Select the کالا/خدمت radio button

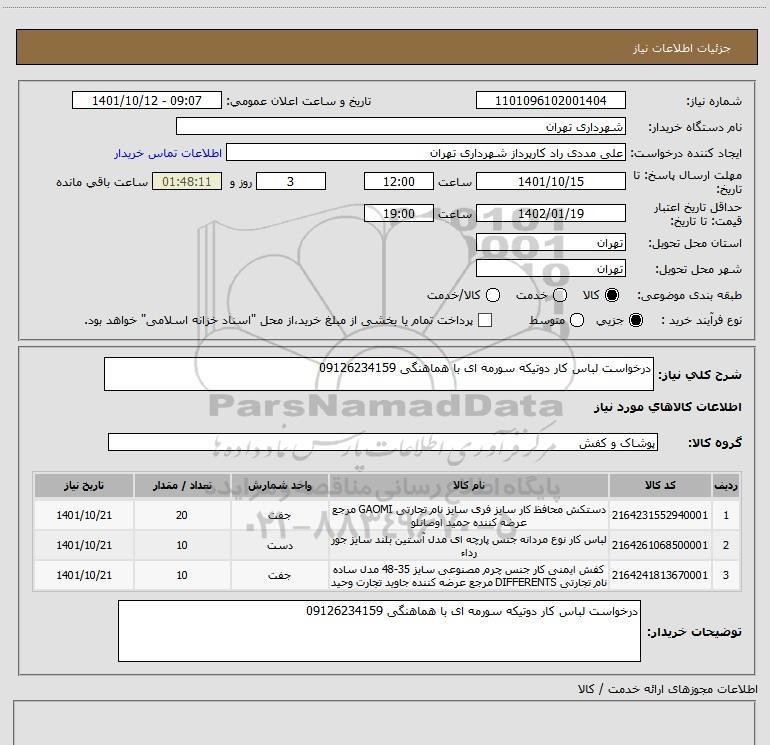tap(493, 295)
